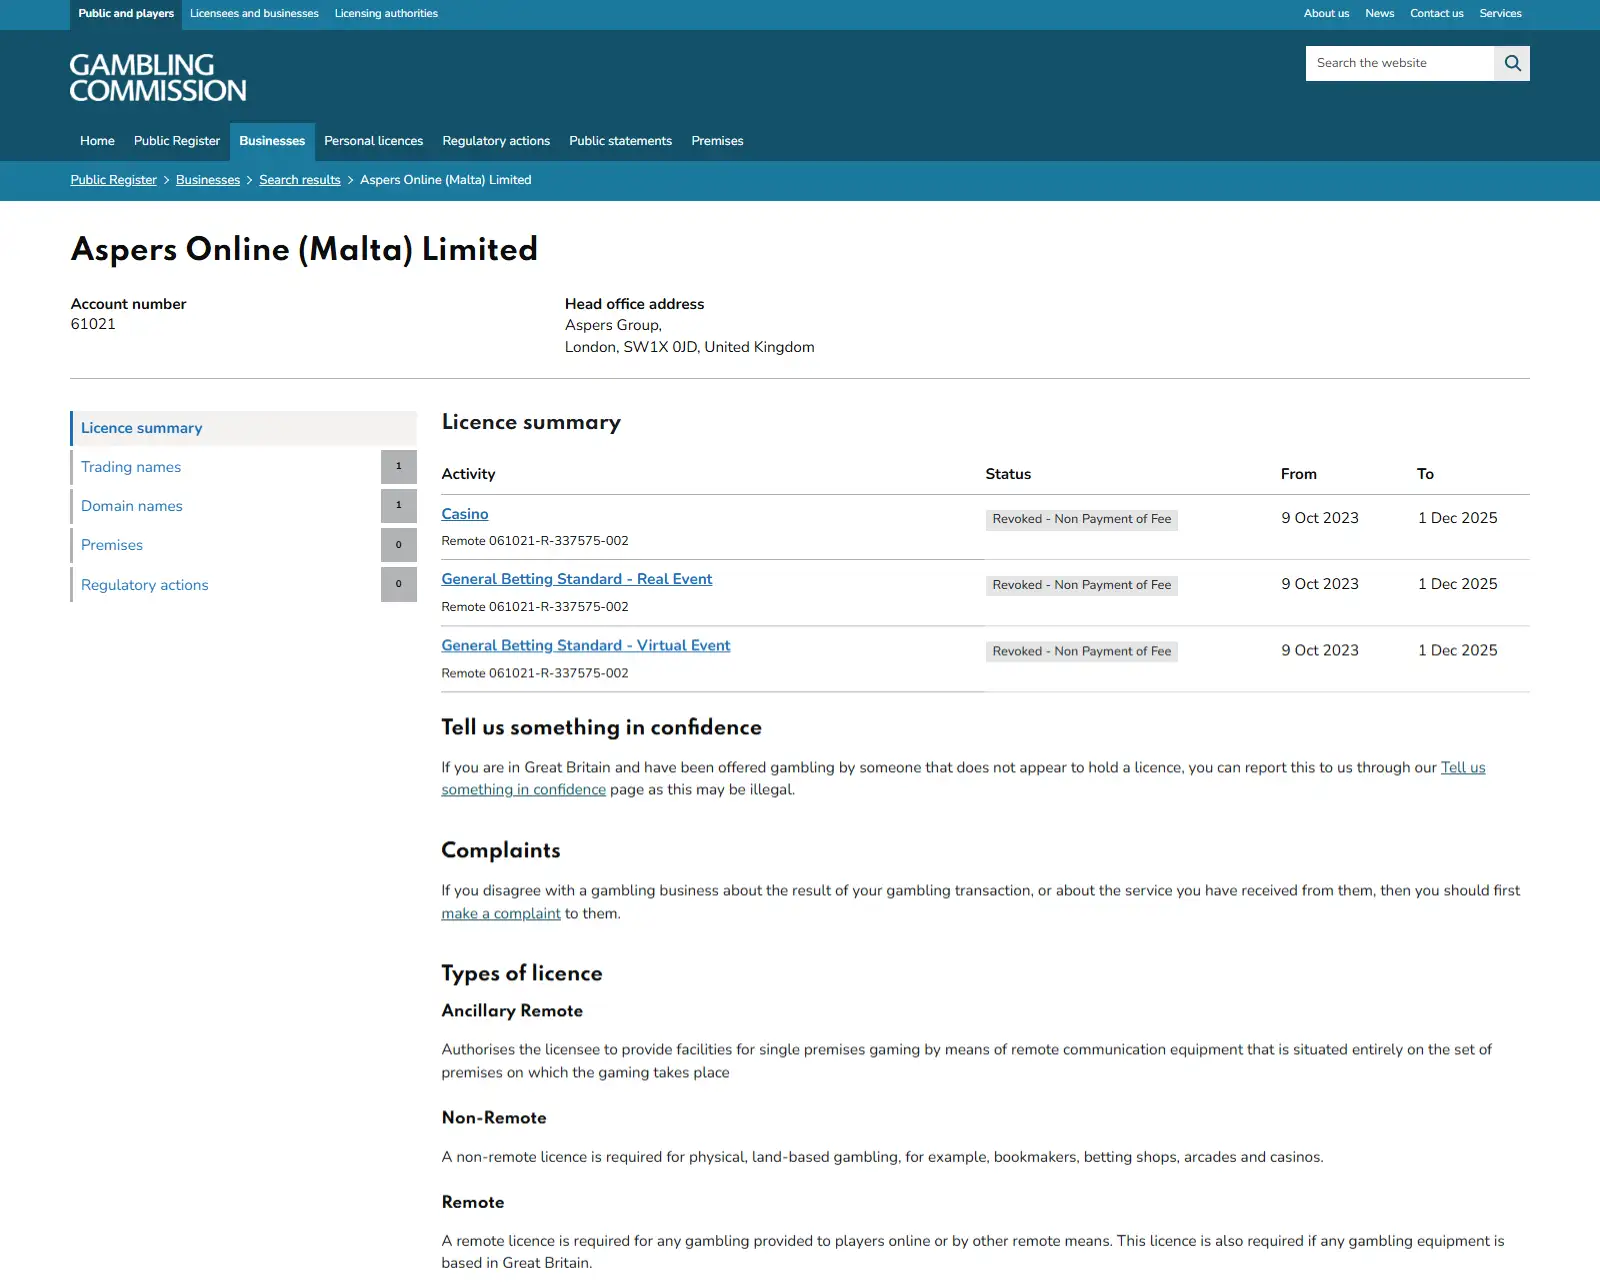This screenshot has width=1600, height=1282.
Task: Click the Casino row's 9 Oct 2023 date
Action: [1320, 518]
